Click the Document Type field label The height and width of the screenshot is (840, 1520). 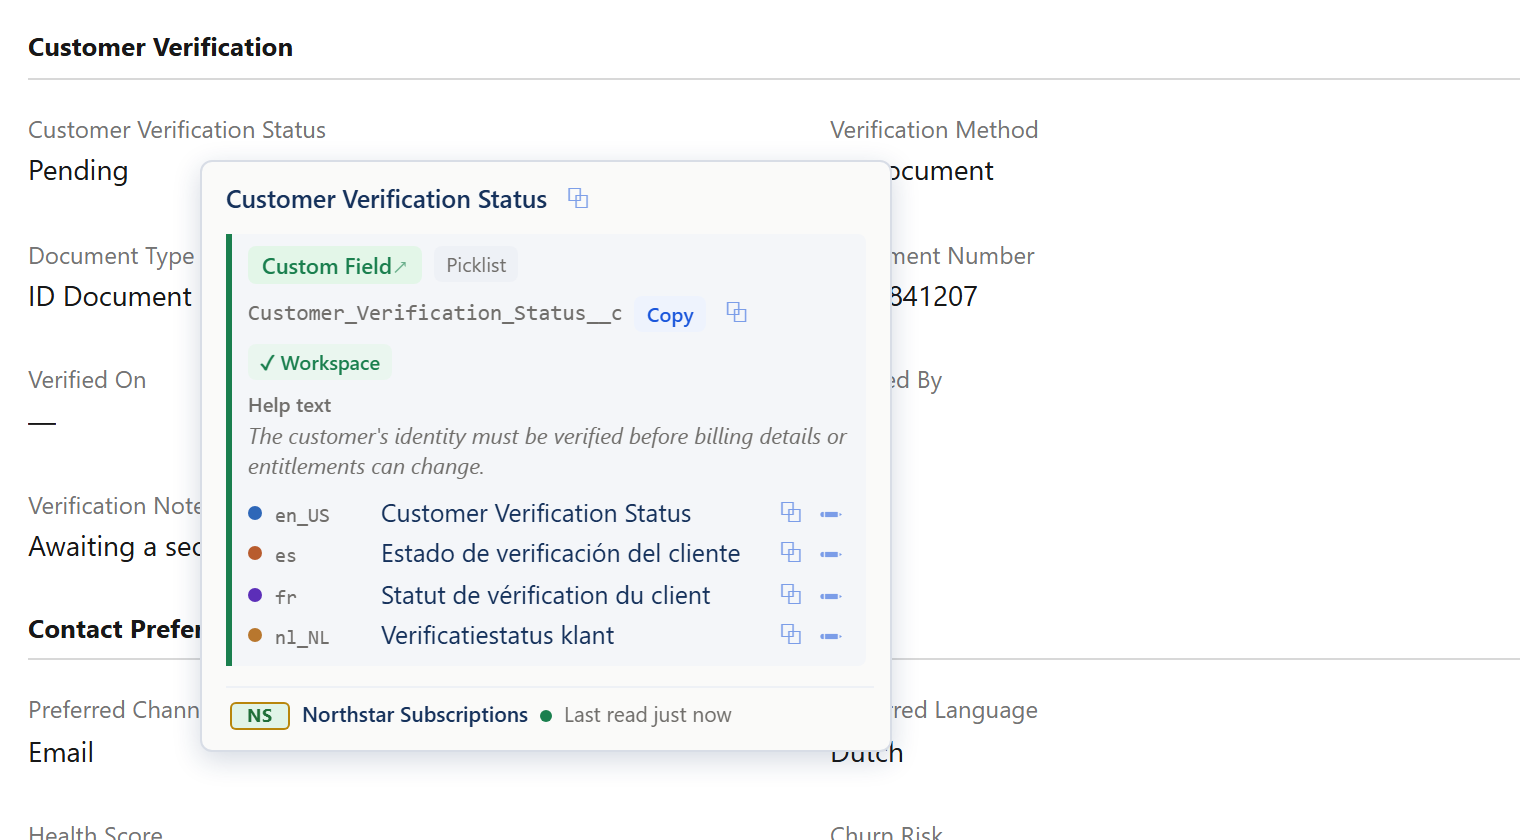click(111, 256)
